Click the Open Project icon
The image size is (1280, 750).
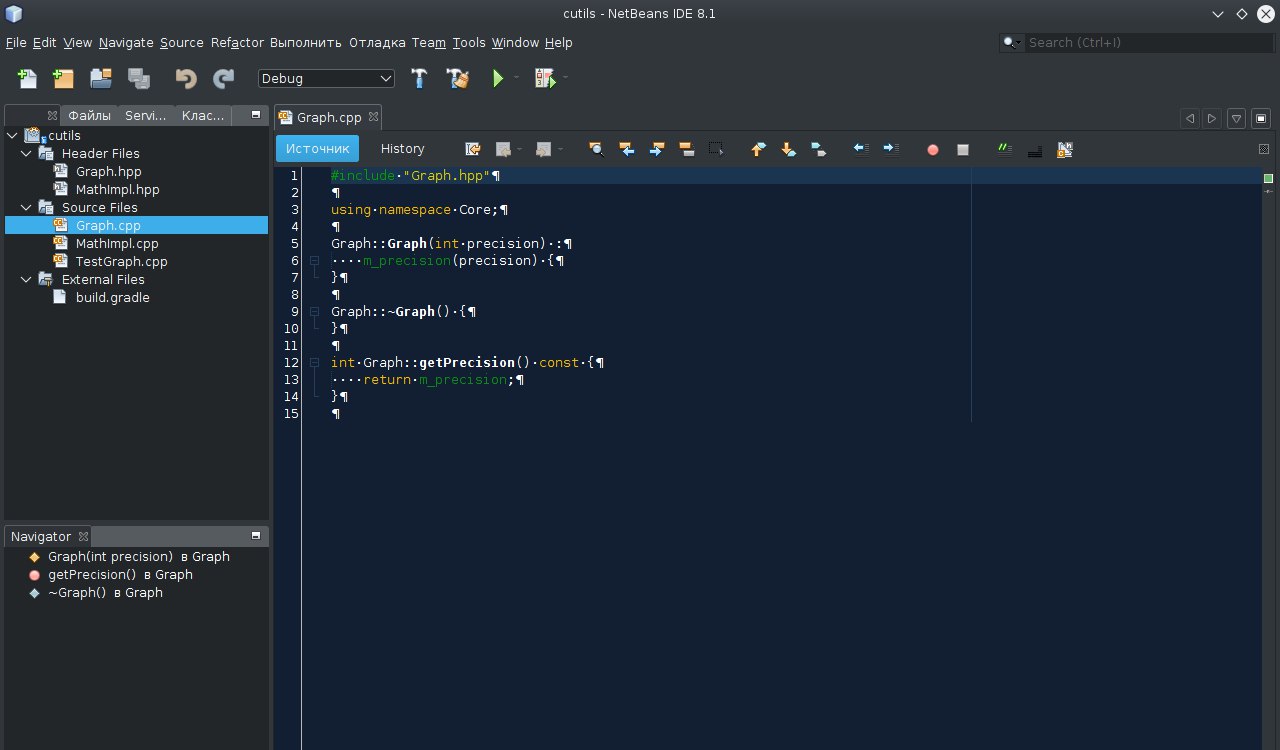pyautogui.click(x=100, y=79)
